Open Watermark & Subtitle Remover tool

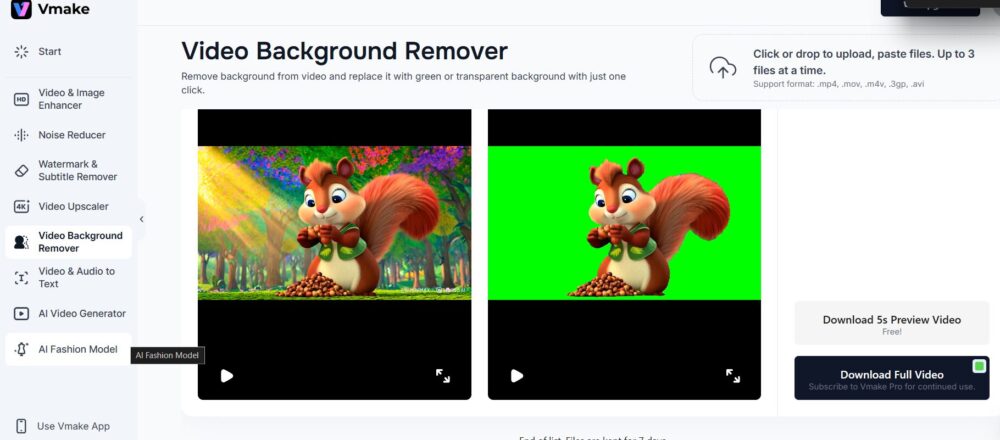coord(68,170)
